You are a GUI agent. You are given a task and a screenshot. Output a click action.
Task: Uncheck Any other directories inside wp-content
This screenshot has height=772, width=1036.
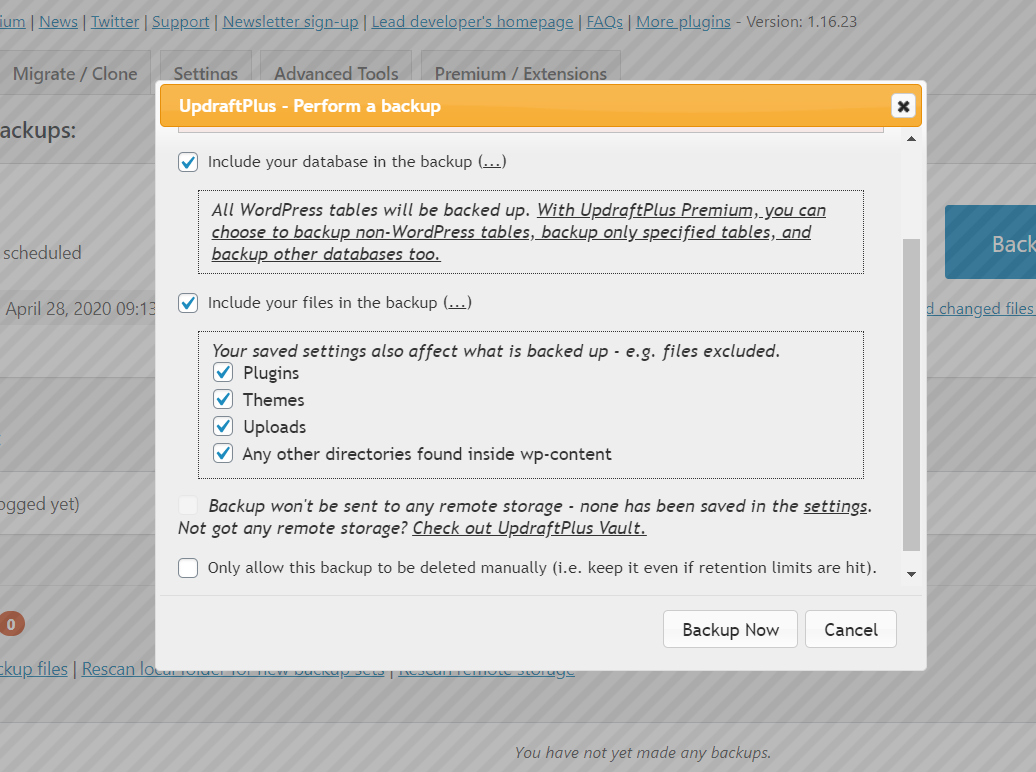pyautogui.click(x=223, y=454)
